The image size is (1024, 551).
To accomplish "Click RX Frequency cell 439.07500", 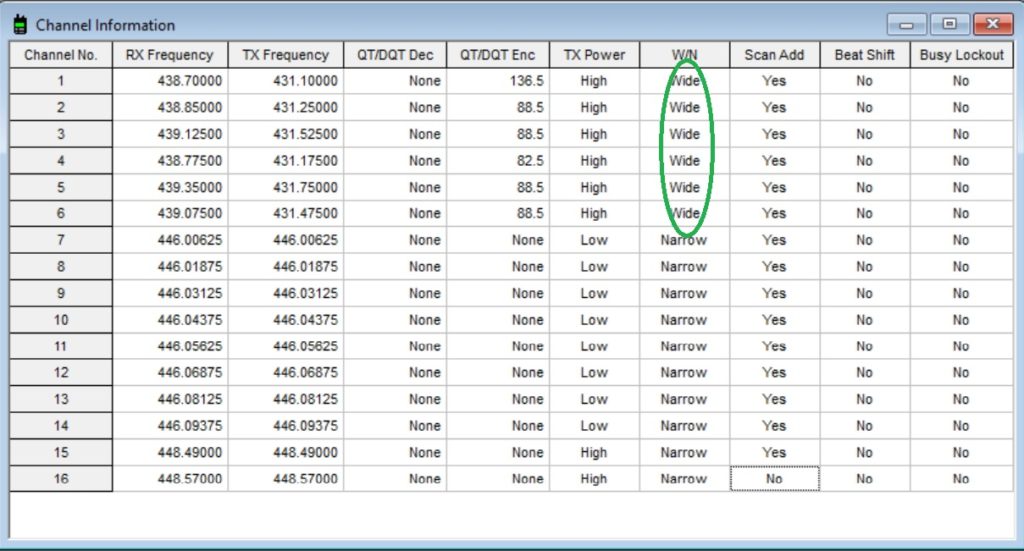I will point(170,213).
